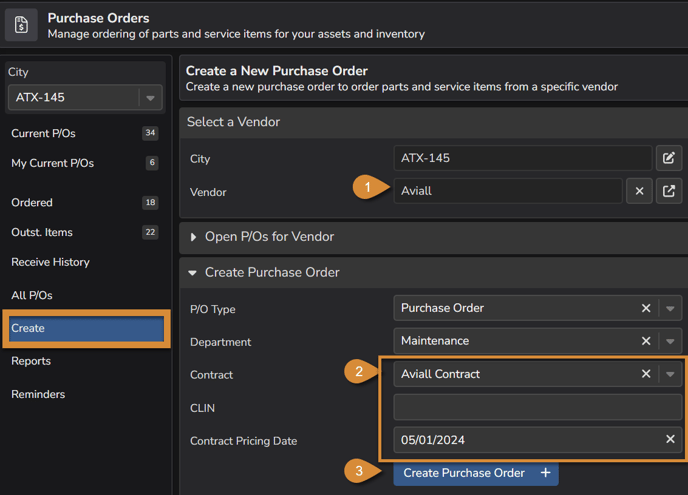
Task: Open the Department dropdown arrow
Action: coord(670,341)
